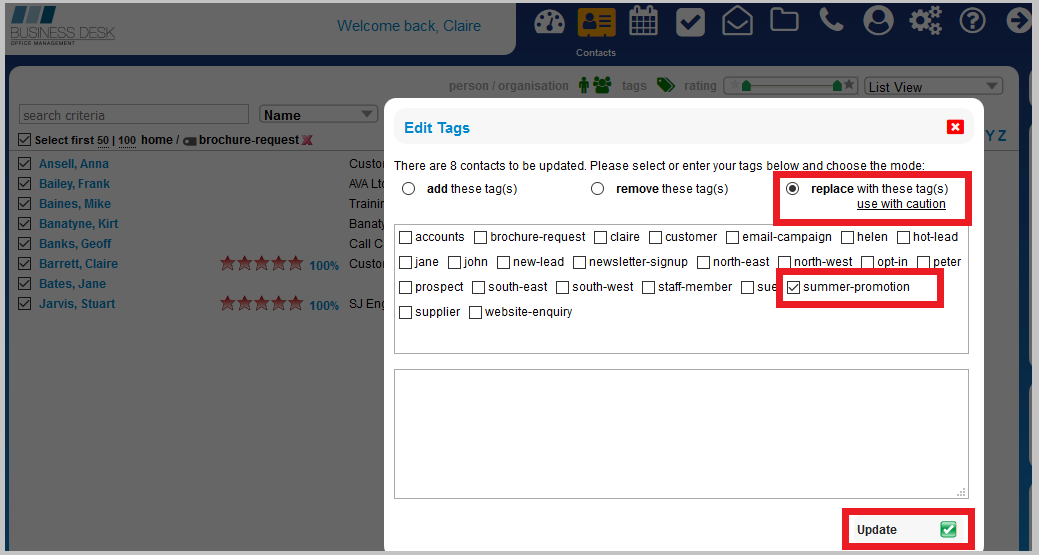Click the custom tags text area
Viewport: 1040px width, 555px height.
(x=681, y=434)
